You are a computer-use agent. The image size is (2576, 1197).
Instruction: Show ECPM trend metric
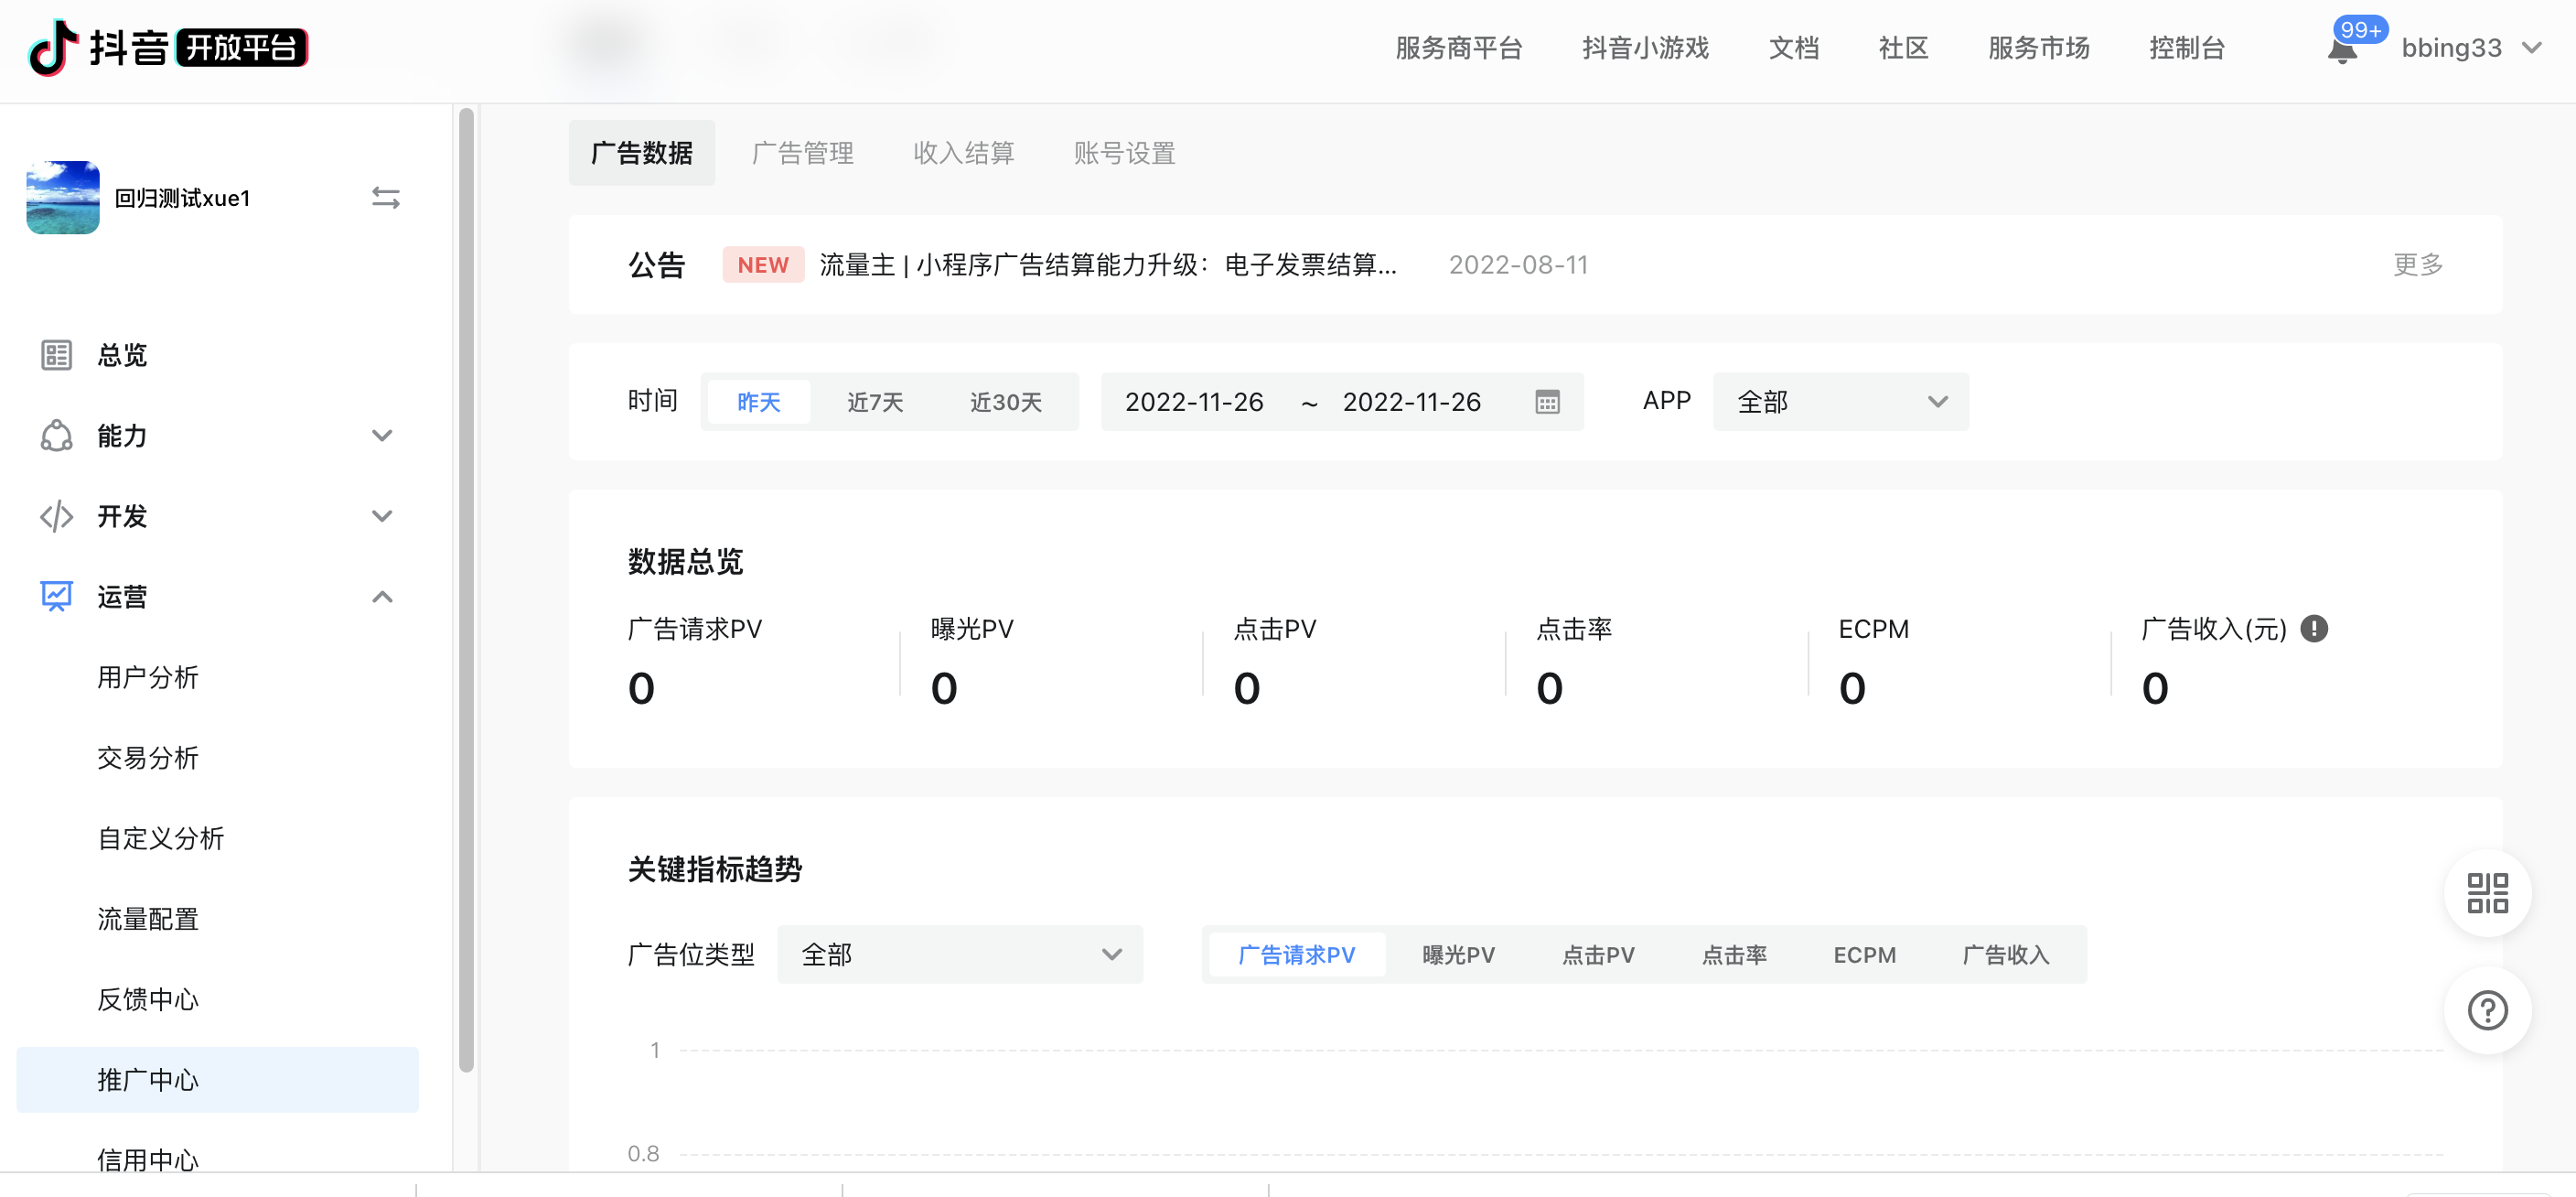click(x=1864, y=955)
